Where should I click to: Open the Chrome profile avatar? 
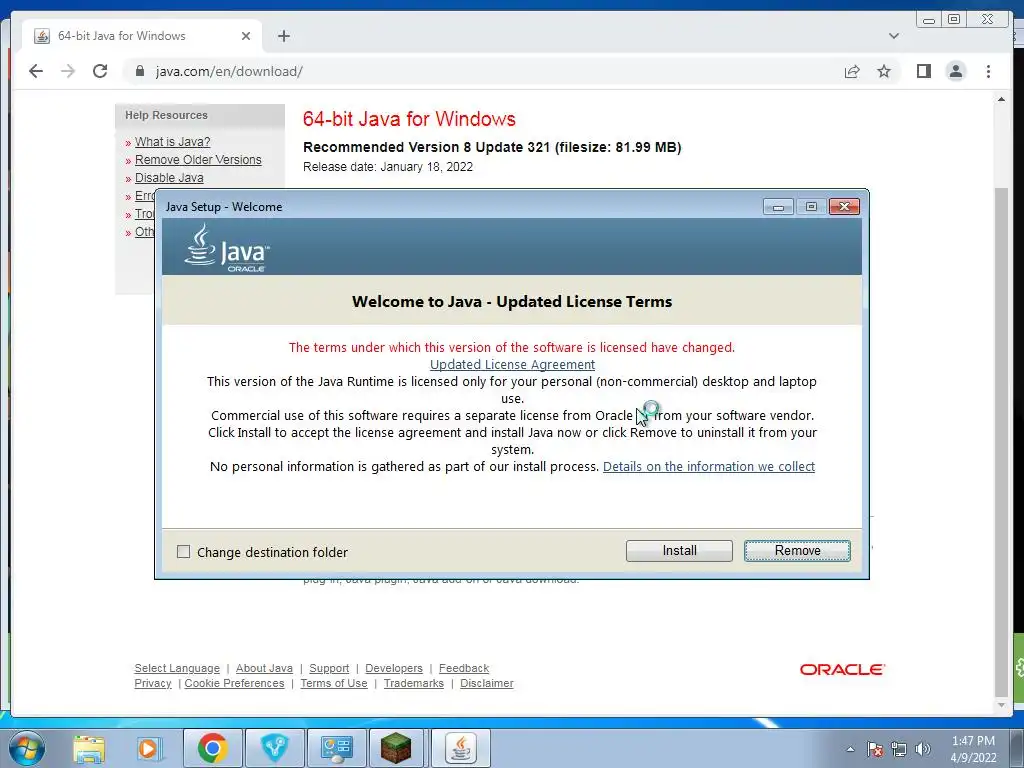click(x=955, y=71)
